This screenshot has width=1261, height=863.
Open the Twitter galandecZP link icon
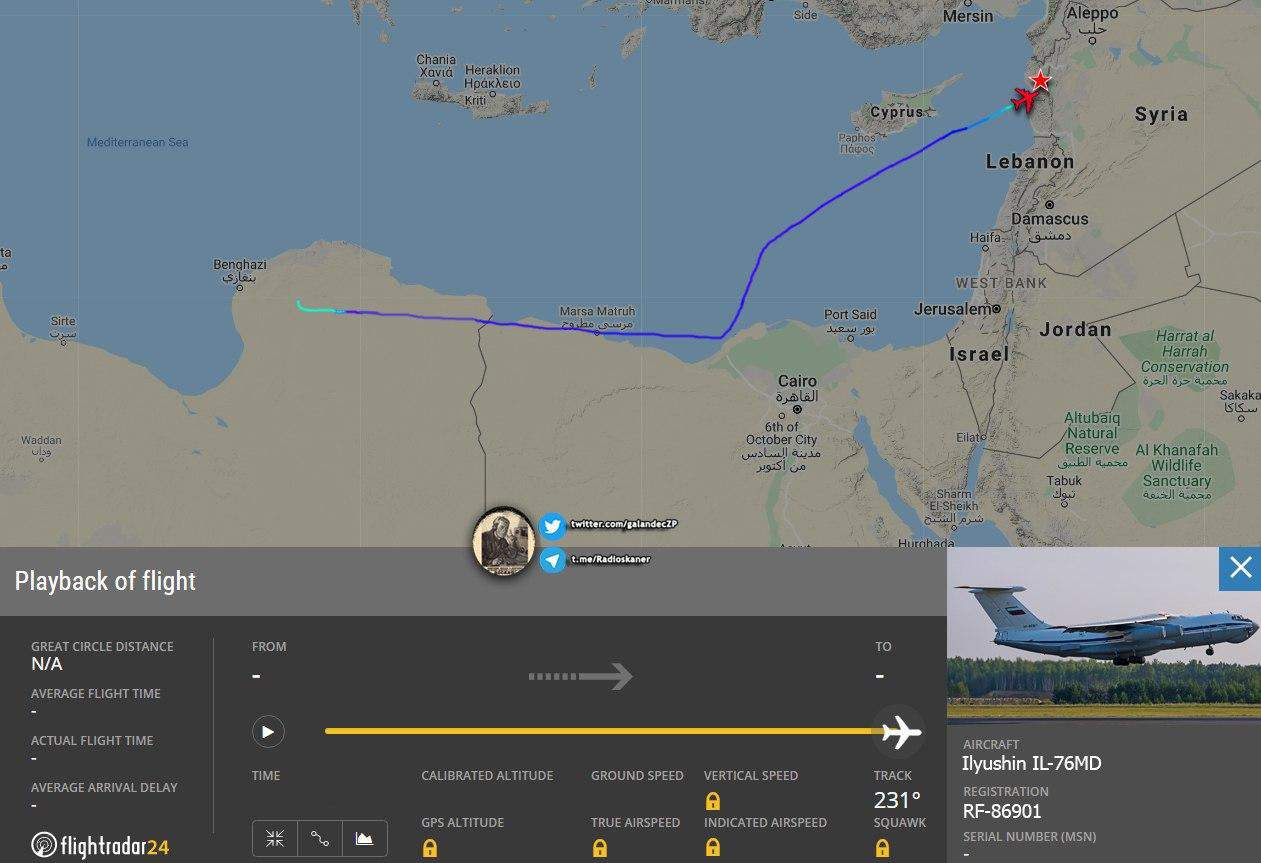coord(553,525)
